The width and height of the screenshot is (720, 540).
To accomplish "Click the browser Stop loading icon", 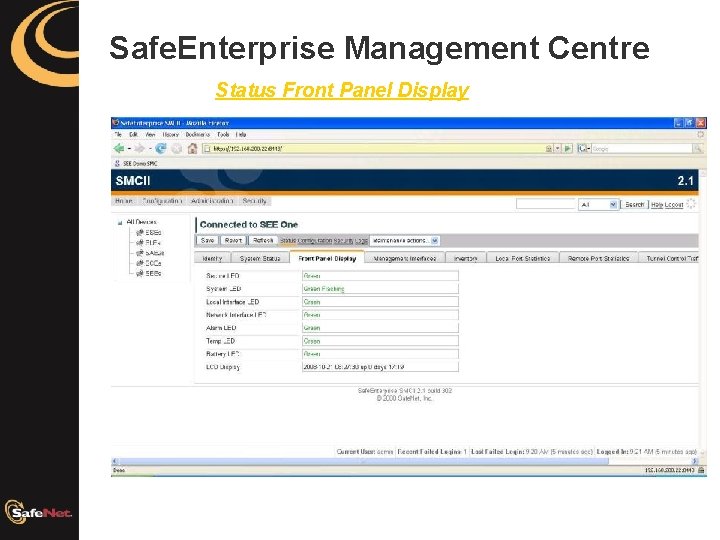I will pos(176,148).
